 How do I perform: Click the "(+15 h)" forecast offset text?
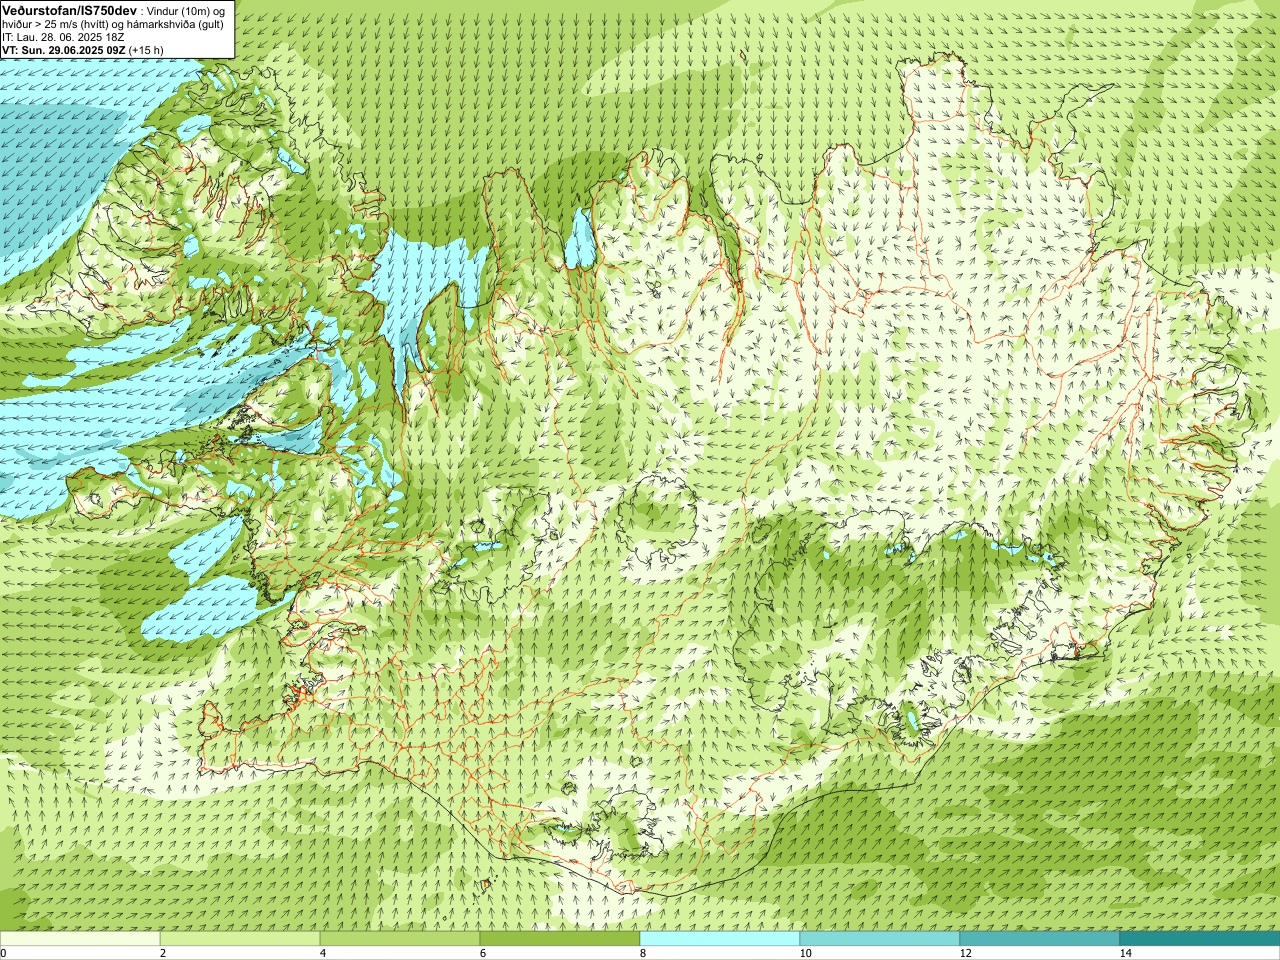[x=146, y=50]
